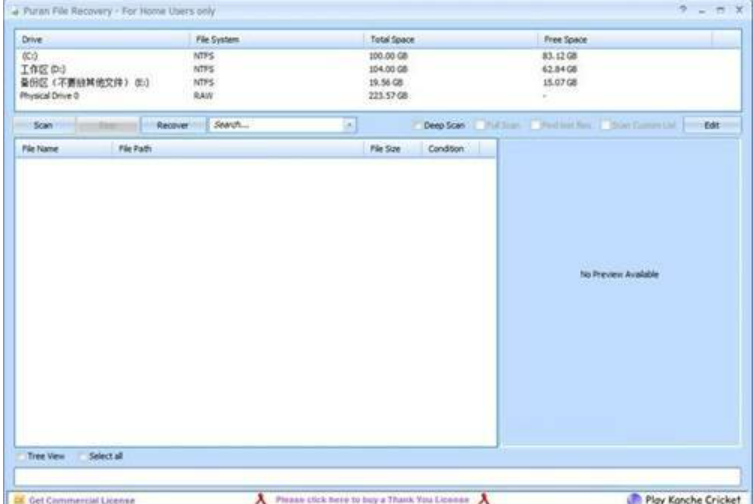Click the Puran File Recovery title bar icon
This screenshot has width=753, height=504.
[14, 12]
